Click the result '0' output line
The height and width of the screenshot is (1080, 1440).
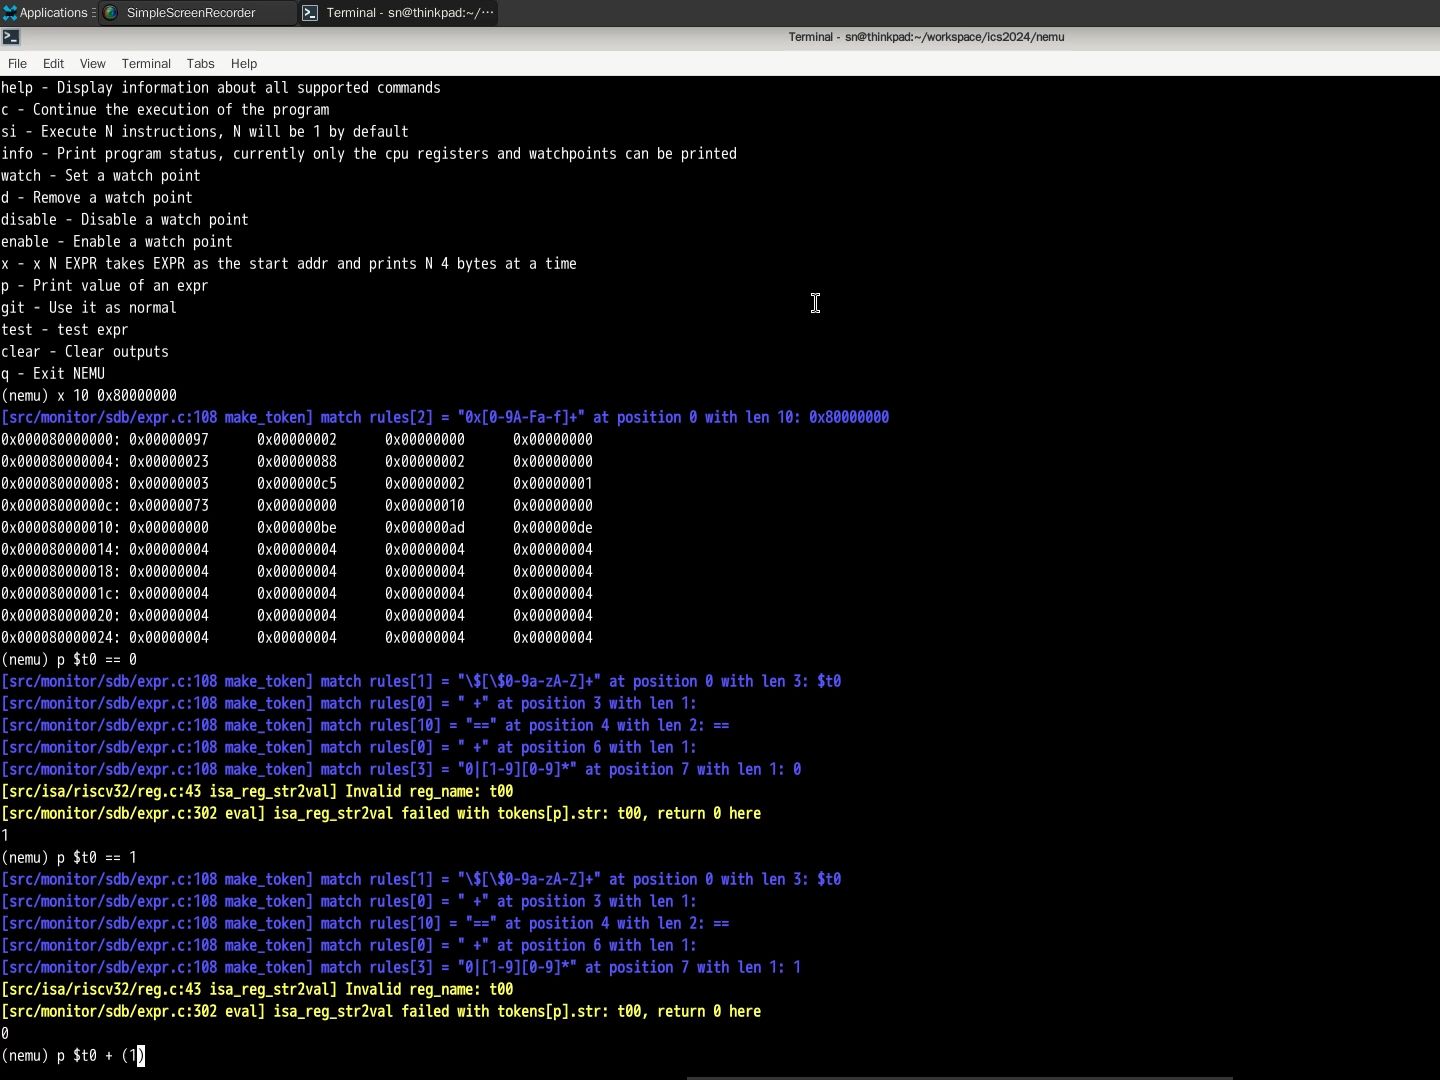pyautogui.click(x=5, y=1034)
